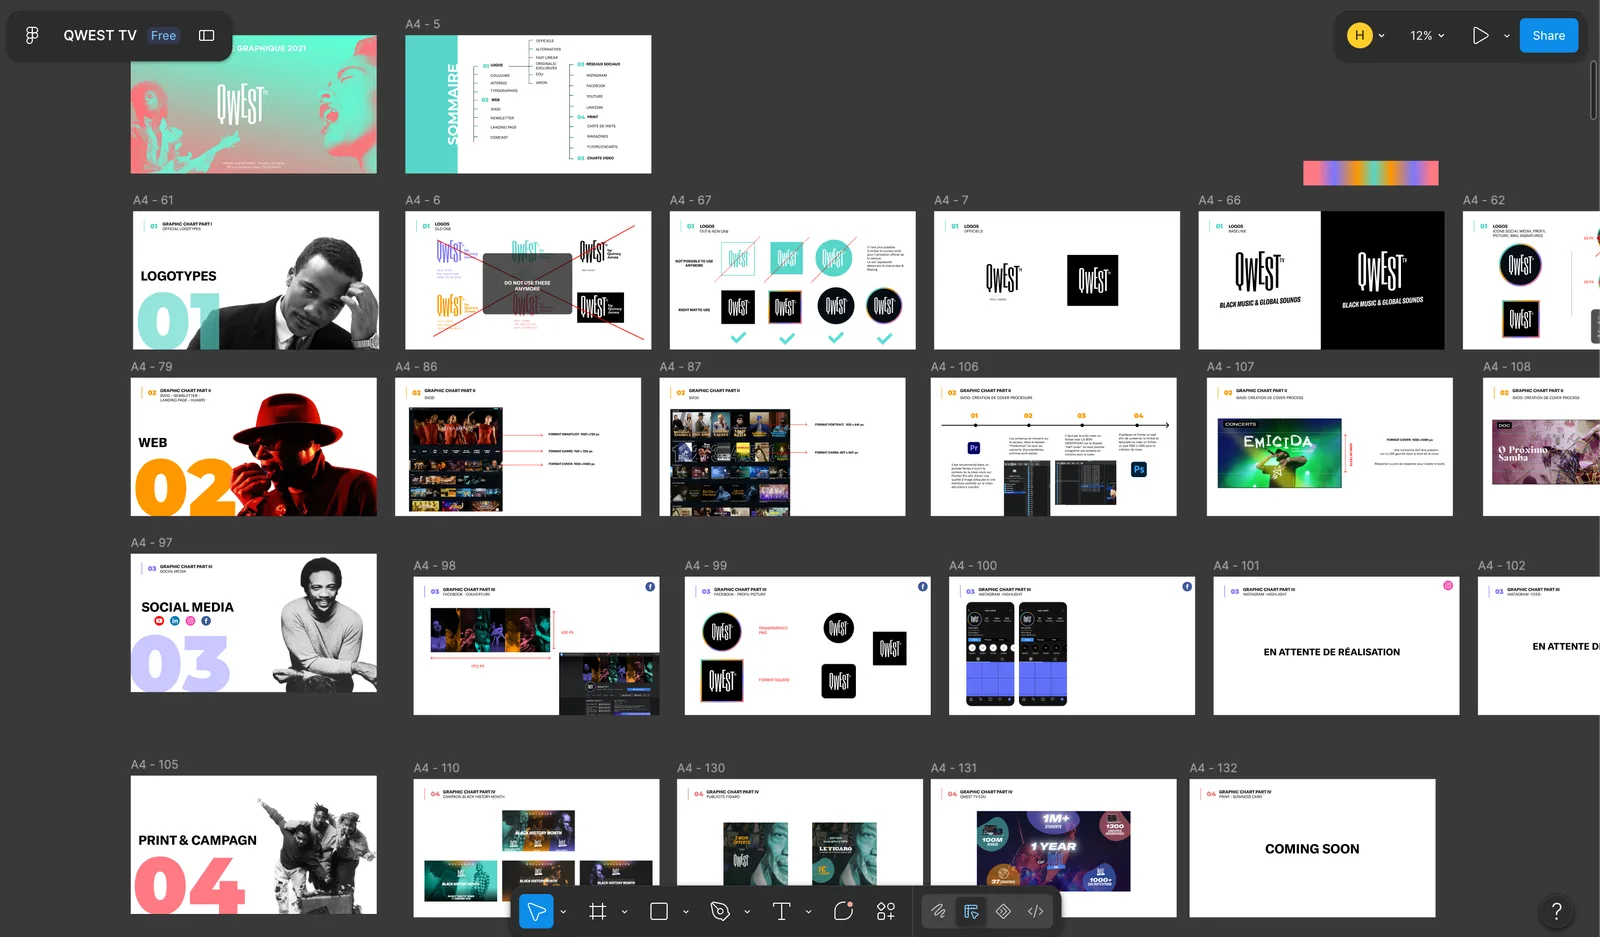Start the prototype presentation with Play
Viewport: 1600px width, 937px height.
pyautogui.click(x=1480, y=36)
